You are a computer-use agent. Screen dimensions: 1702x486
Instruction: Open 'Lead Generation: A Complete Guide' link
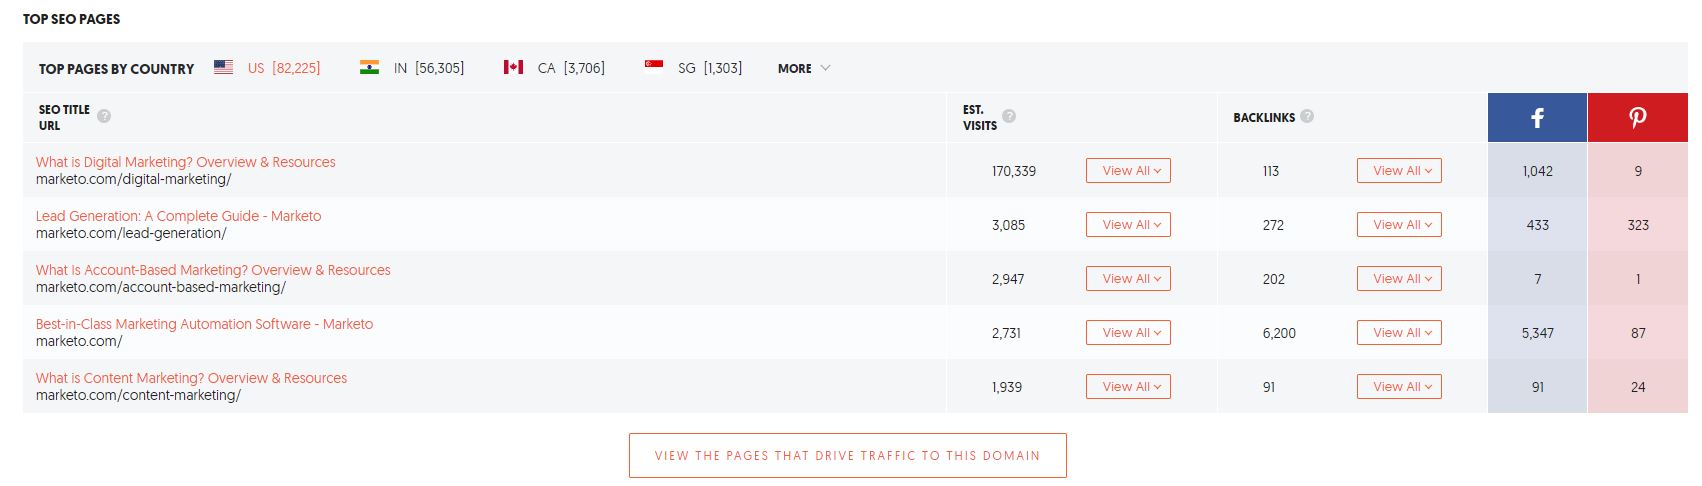click(x=179, y=216)
